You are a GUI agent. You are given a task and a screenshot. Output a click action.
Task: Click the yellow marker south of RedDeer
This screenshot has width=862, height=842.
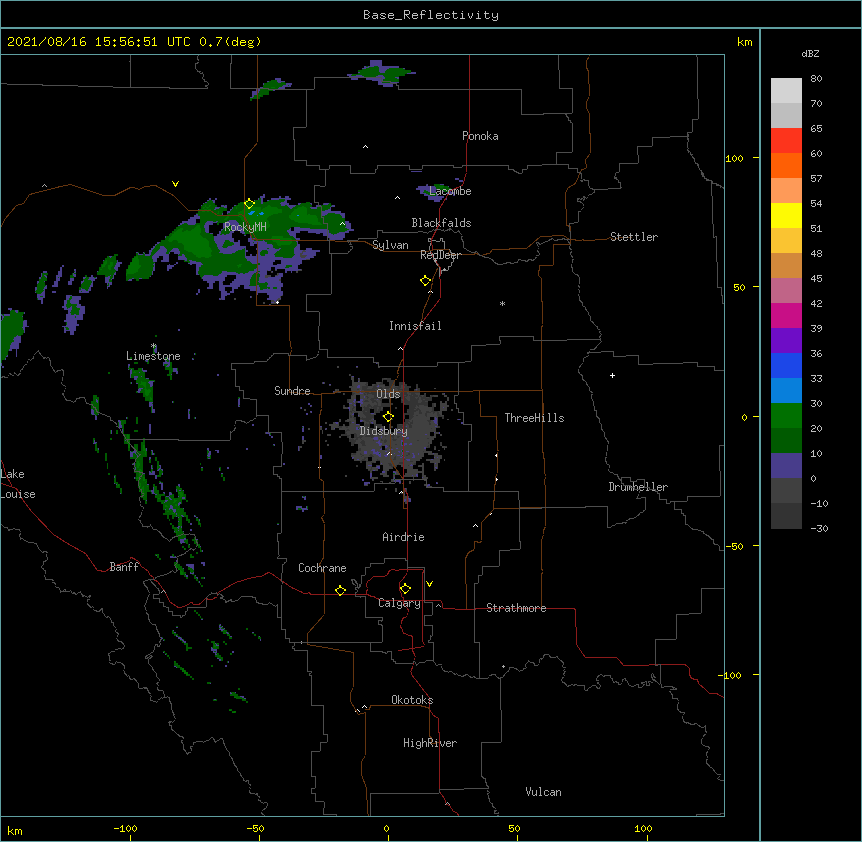click(426, 281)
